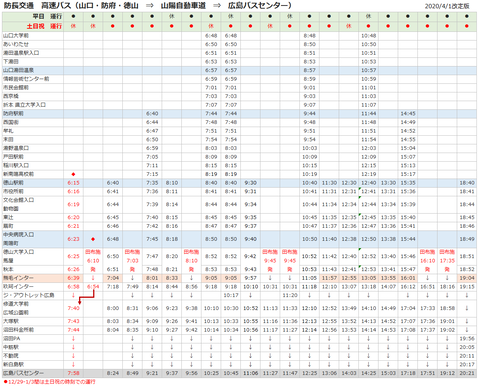
Task: Click the red footnote about 12/29-1/3 operation
Action: [49, 381]
